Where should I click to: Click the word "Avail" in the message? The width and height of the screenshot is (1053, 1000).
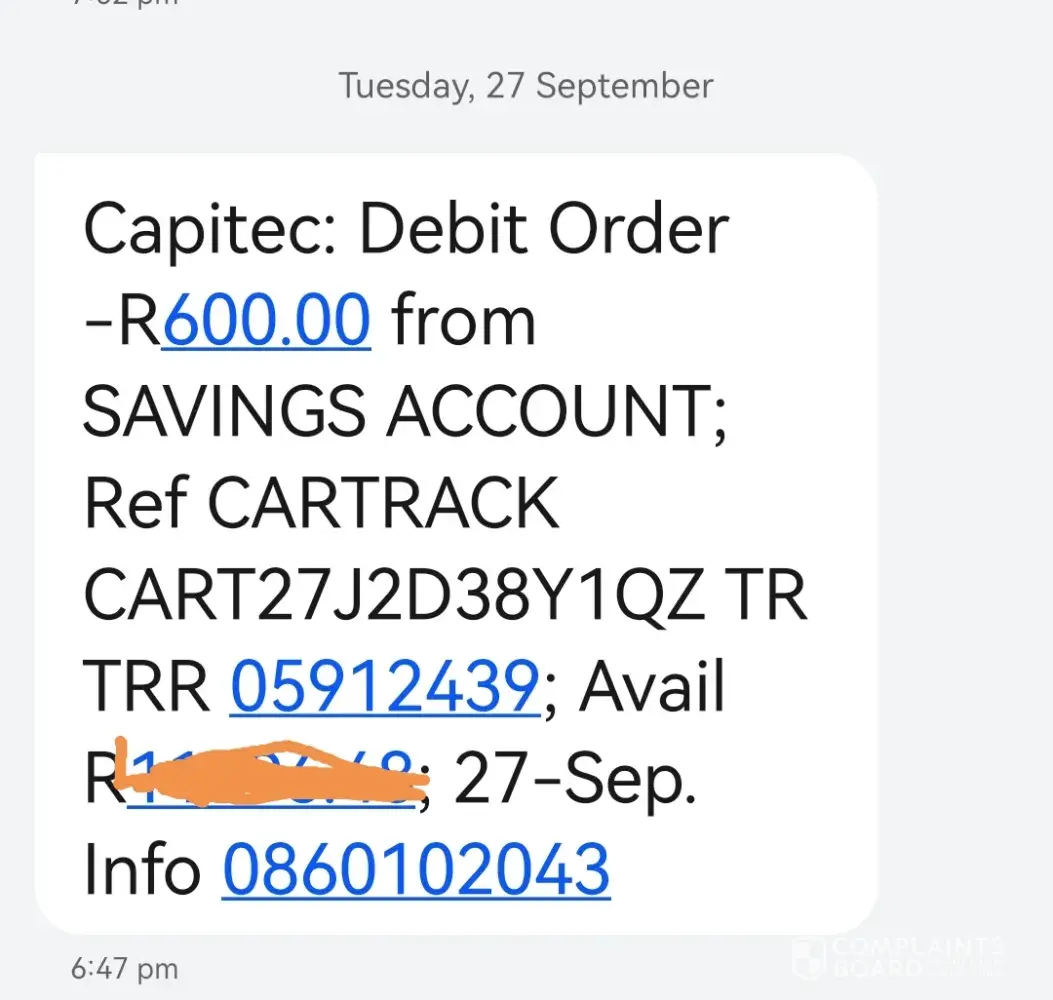[x=652, y=687]
